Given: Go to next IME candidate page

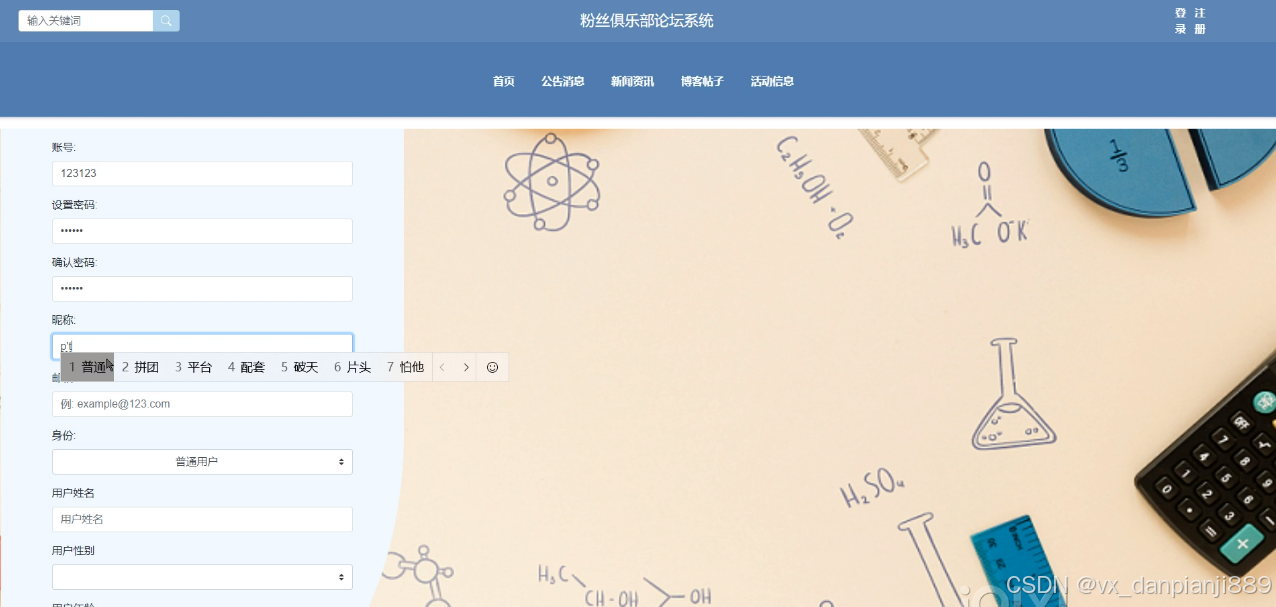Looking at the screenshot, I should pyautogui.click(x=466, y=367).
